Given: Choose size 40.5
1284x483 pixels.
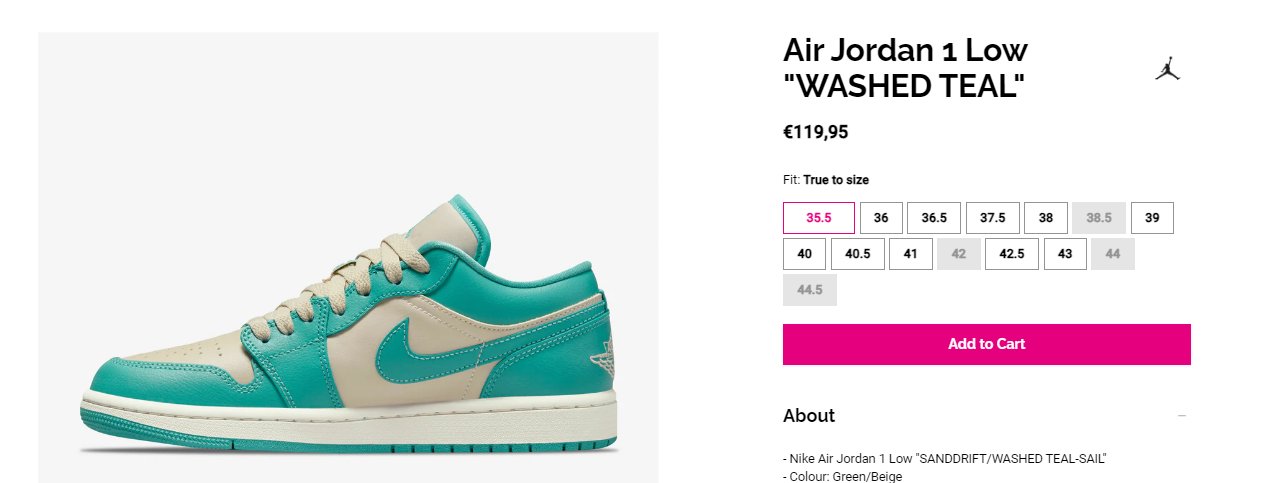Looking at the screenshot, I should [858, 254].
